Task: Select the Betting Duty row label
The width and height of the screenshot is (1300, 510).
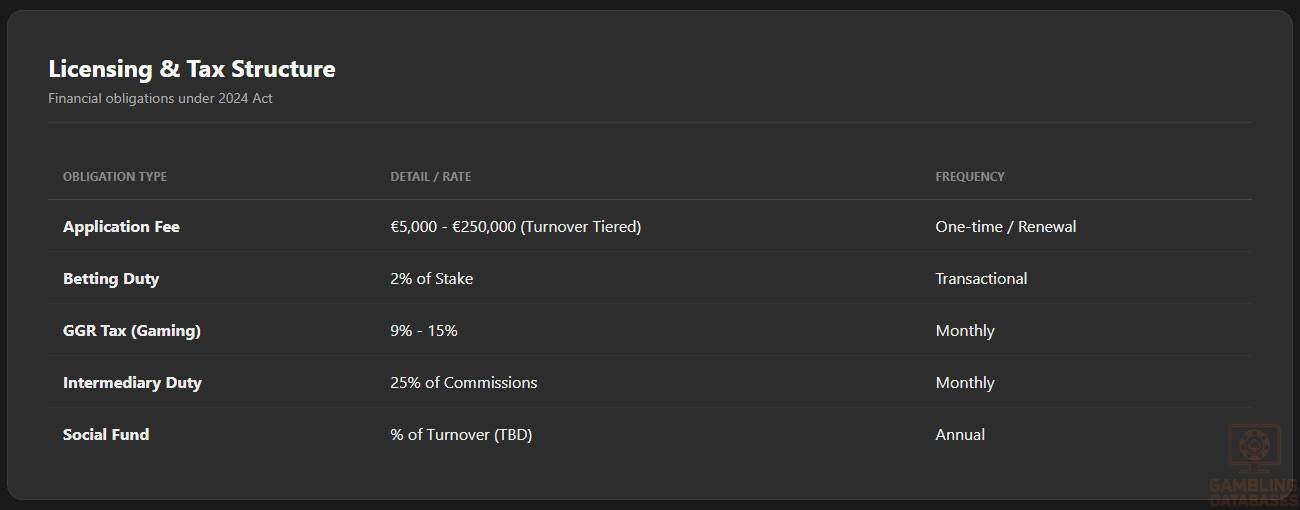Action: coord(111,279)
